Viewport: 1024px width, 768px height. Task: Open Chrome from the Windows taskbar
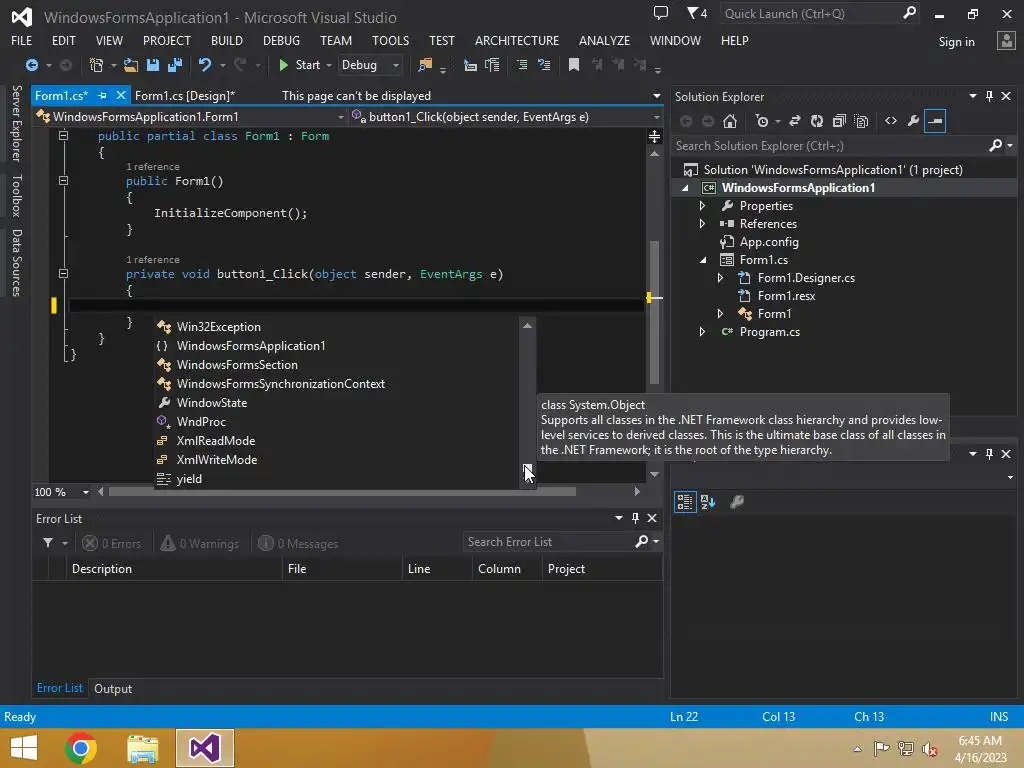coord(81,748)
